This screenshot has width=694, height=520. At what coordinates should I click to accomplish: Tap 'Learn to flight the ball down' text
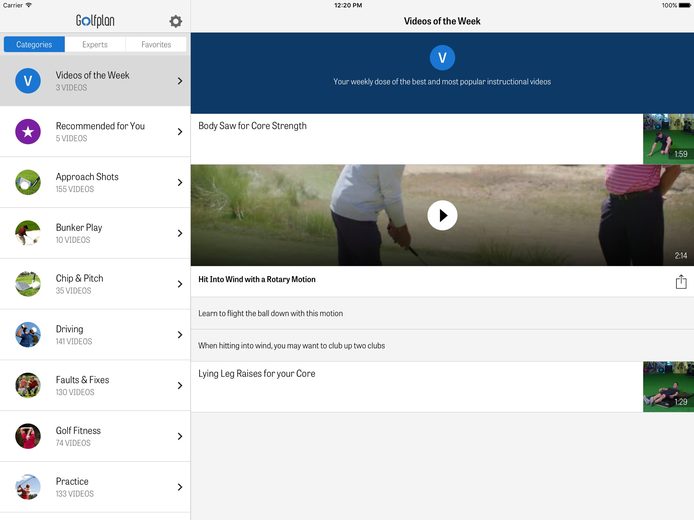[270, 313]
